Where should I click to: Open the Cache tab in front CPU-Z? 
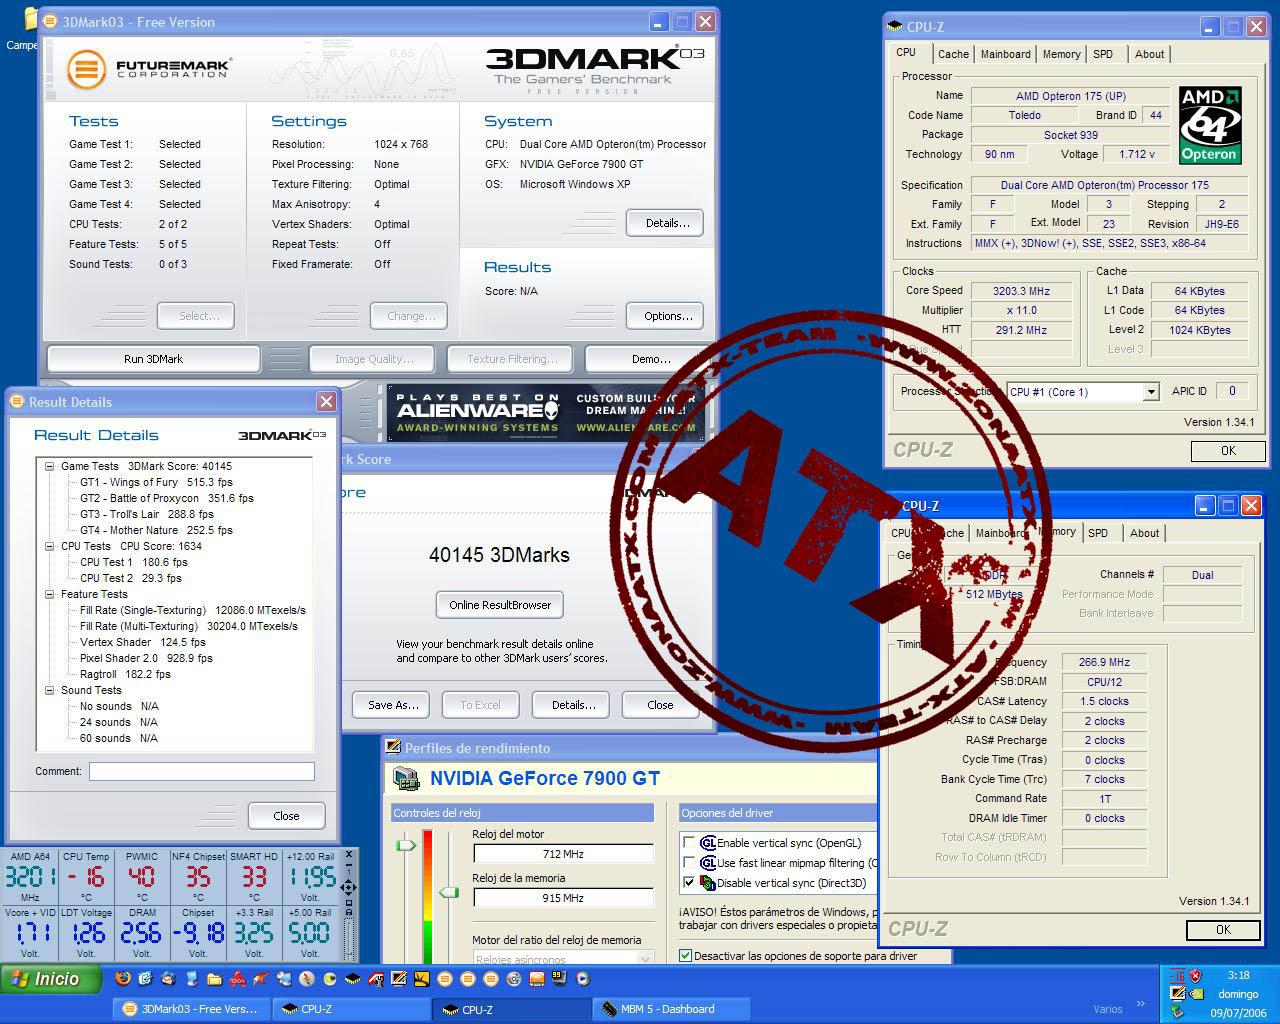coord(953,54)
